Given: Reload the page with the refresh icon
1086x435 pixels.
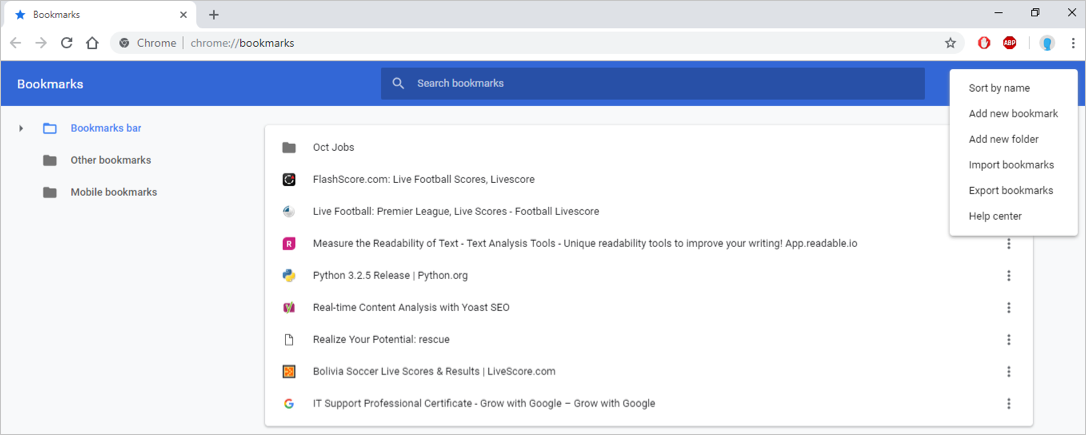Looking at the screenshot, I should pyautogui.click(x=67, y=43).
